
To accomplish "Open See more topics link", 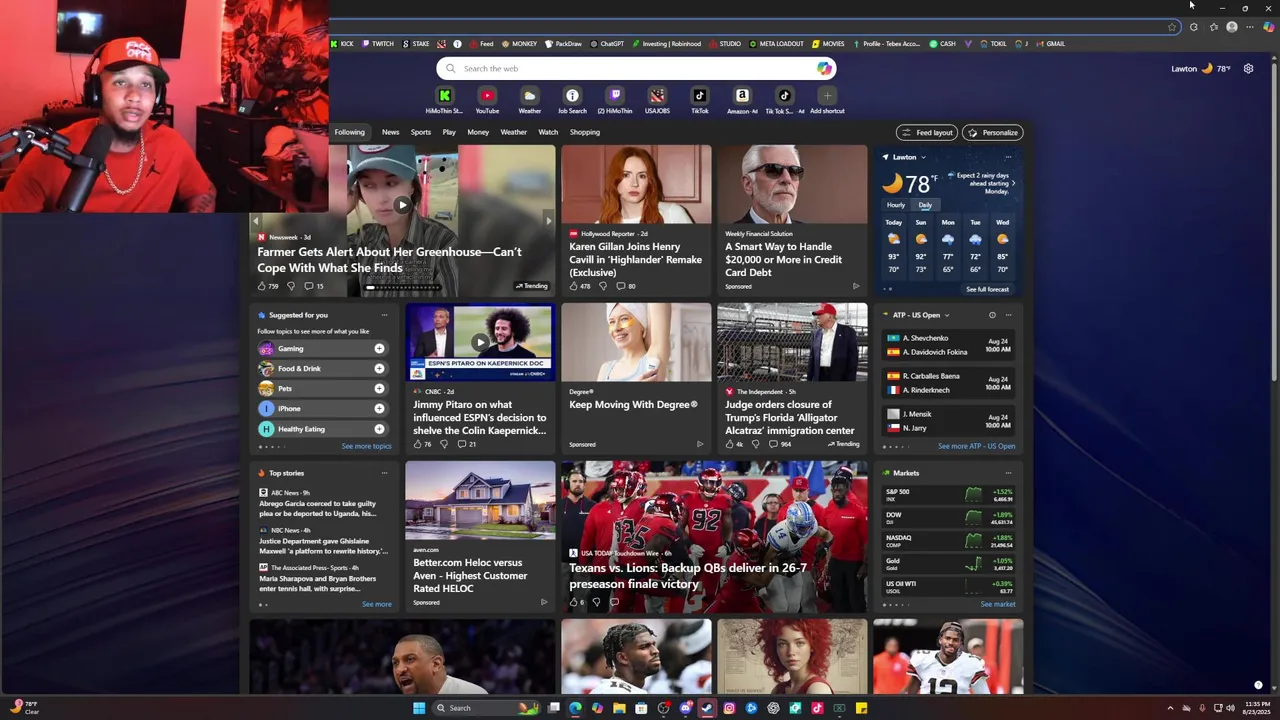I will [366, 446].
